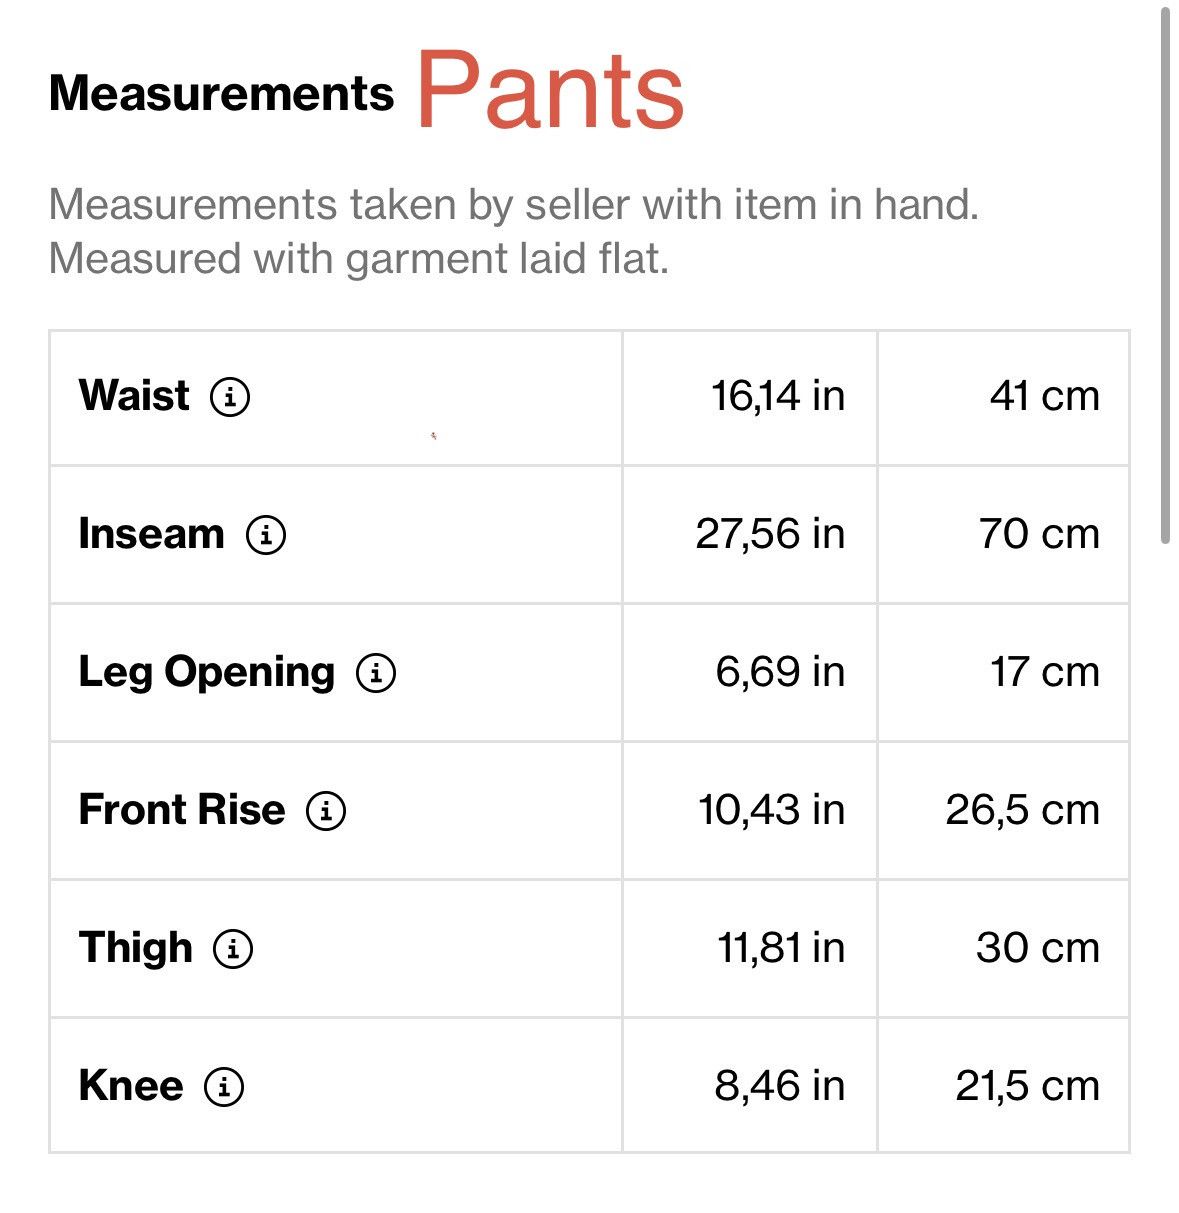The image size is (1179, 1213).
Task: Select the 21,5 cm knee value
Action: click(x=1028, y=1086)
